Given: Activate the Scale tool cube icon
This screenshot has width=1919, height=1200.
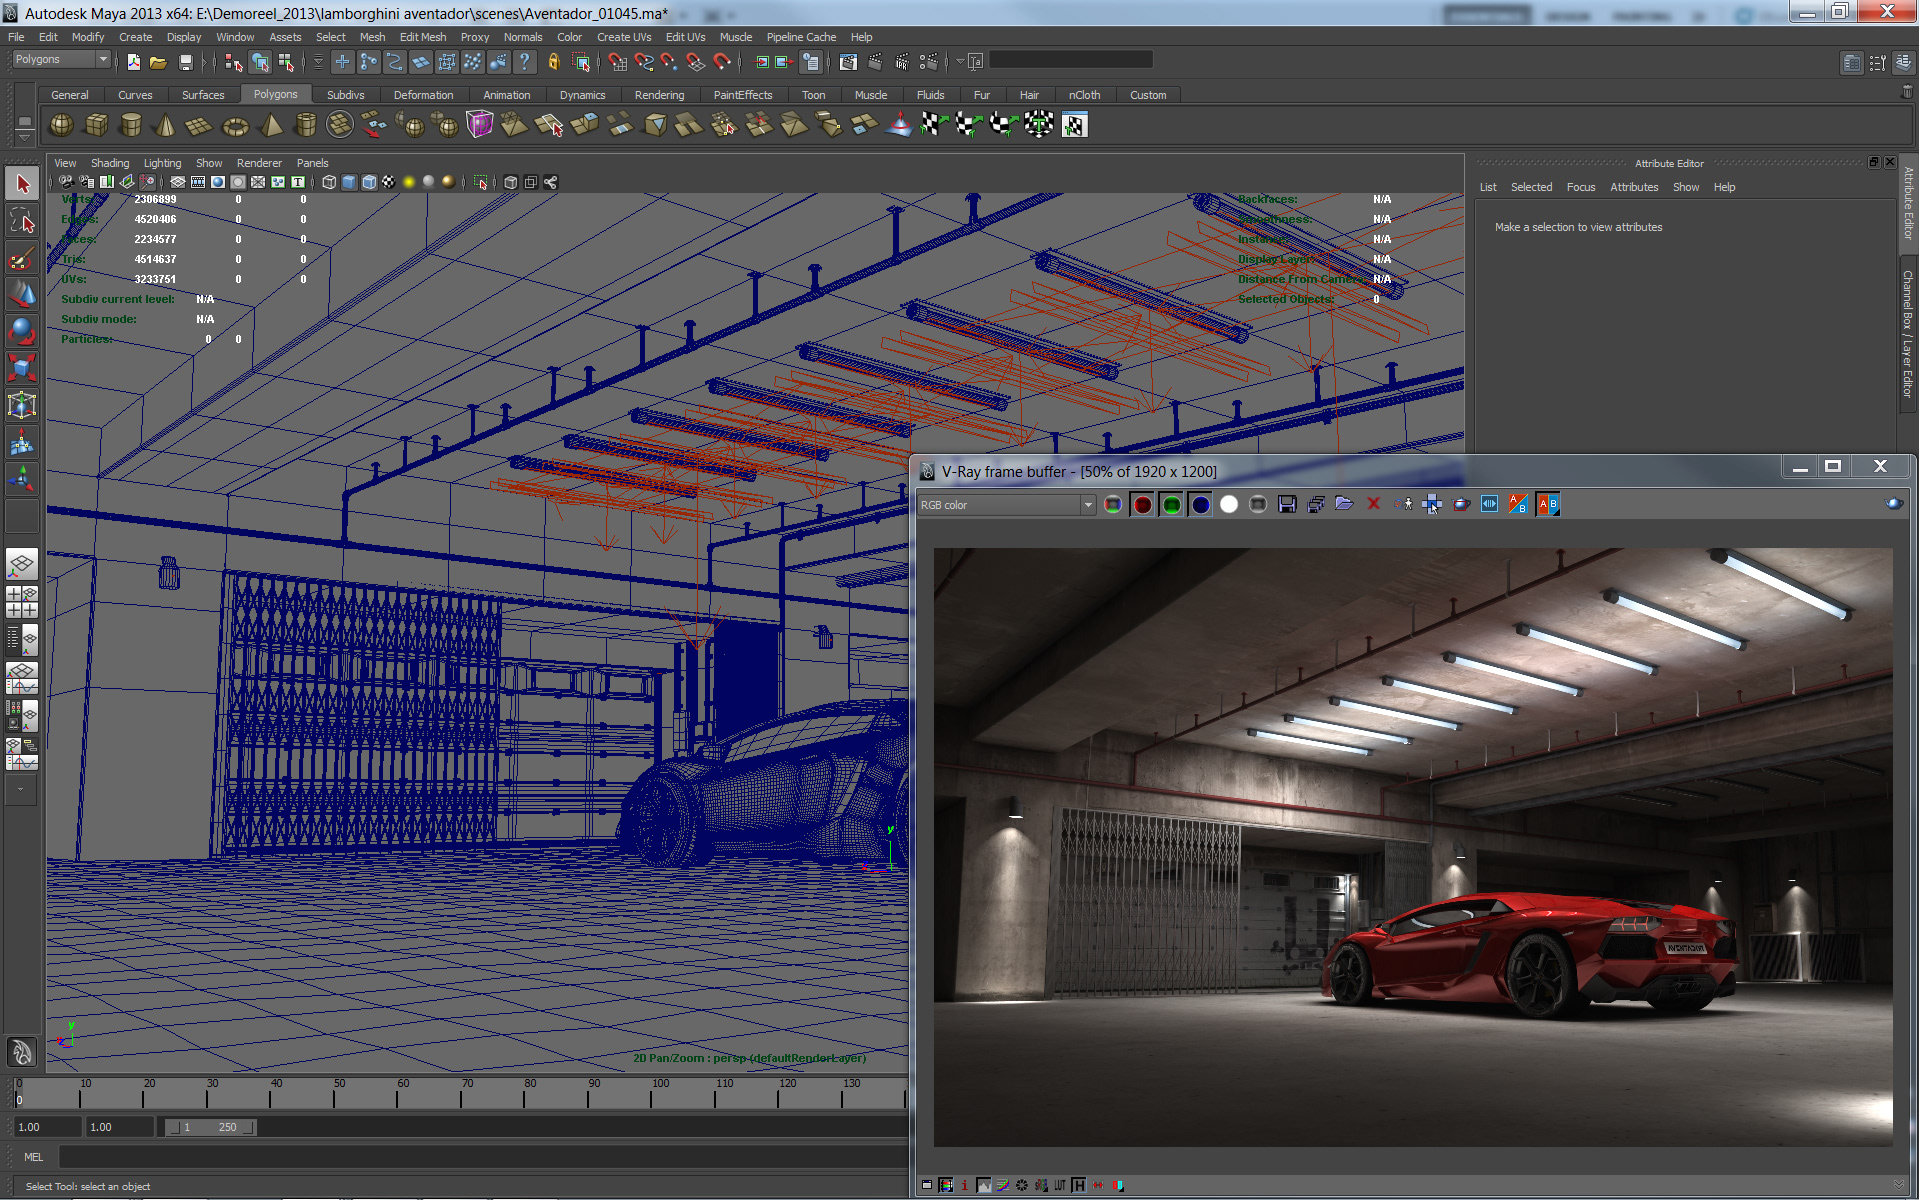Looking at the screenshot, I should click(22, 368).
